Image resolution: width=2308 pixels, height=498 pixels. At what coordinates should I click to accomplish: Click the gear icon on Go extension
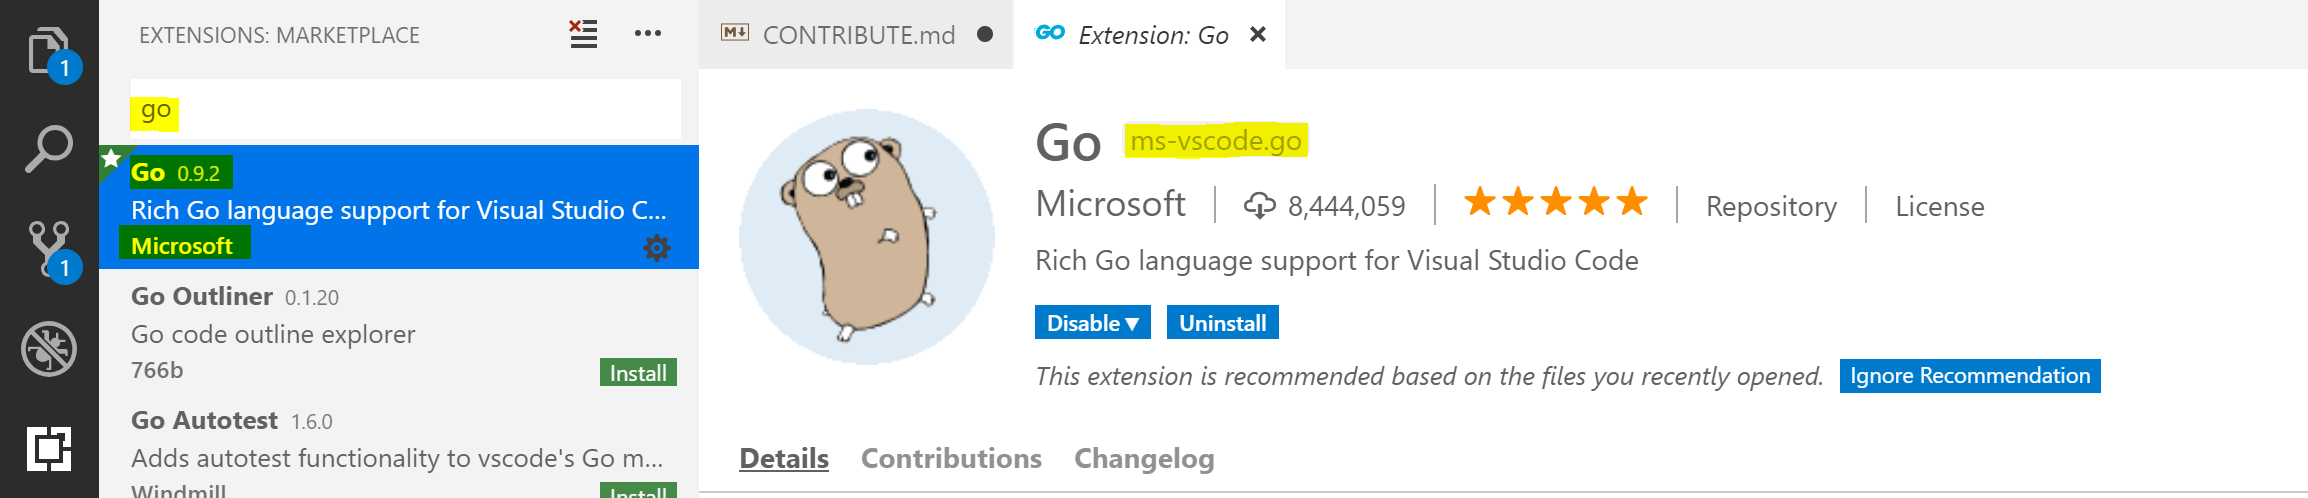[656, 247]
